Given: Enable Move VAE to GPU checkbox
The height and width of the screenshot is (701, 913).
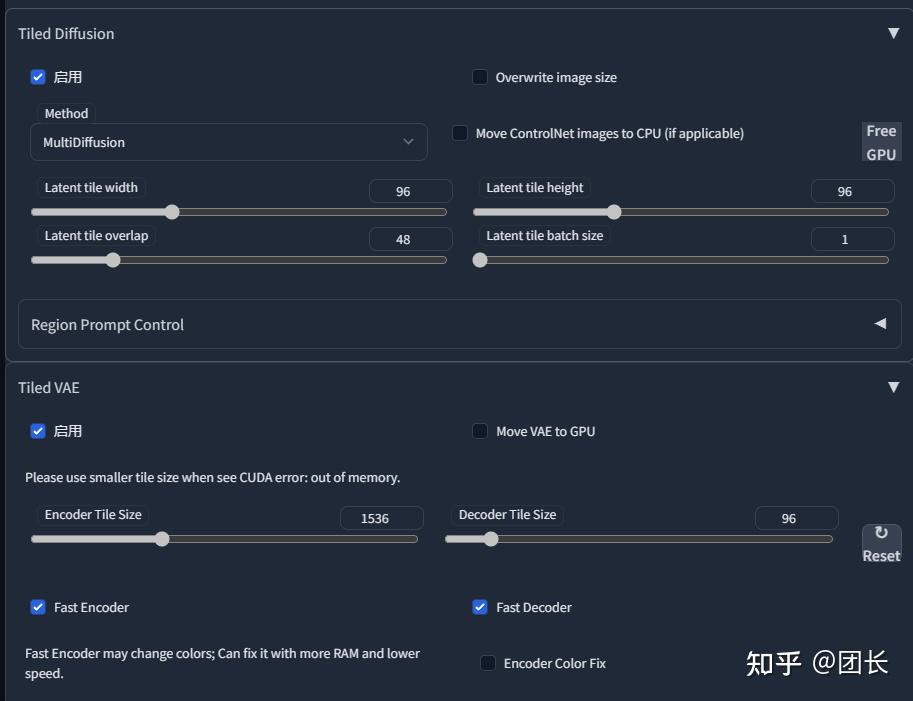Looking at the screenshot, I should click(480, 431).
